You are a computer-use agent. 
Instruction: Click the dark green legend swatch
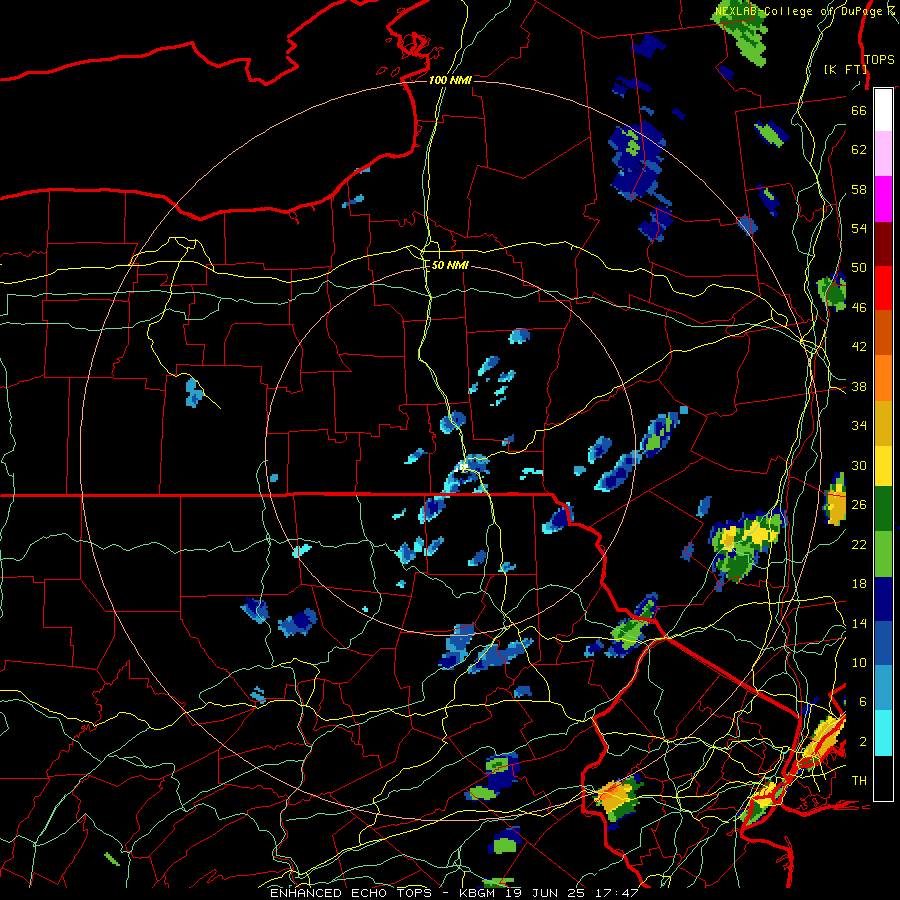883,509
